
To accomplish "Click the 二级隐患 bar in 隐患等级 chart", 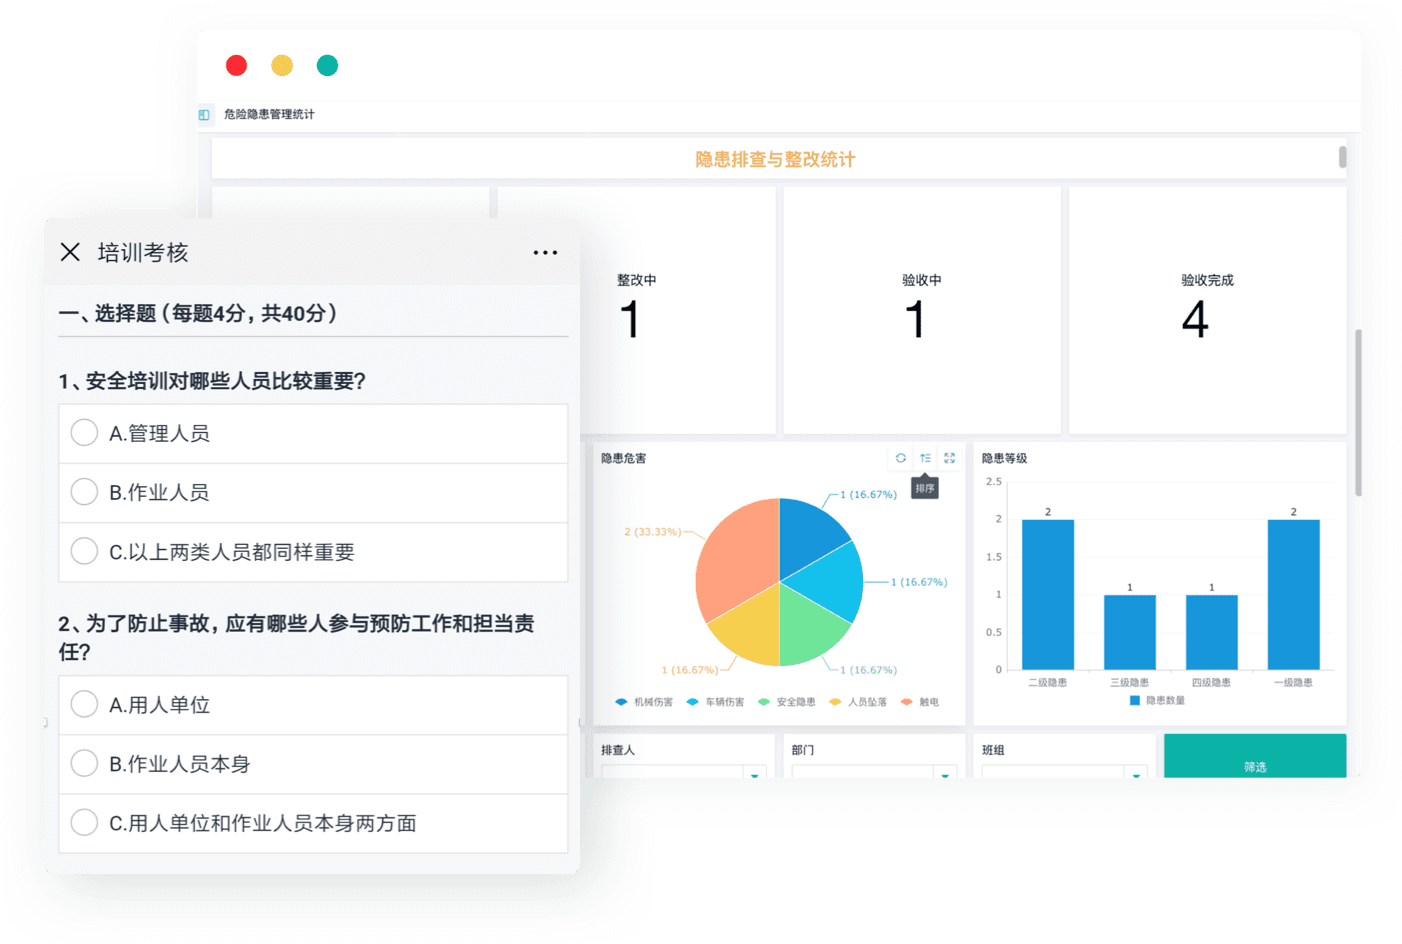I will [x=1048, y=595].
